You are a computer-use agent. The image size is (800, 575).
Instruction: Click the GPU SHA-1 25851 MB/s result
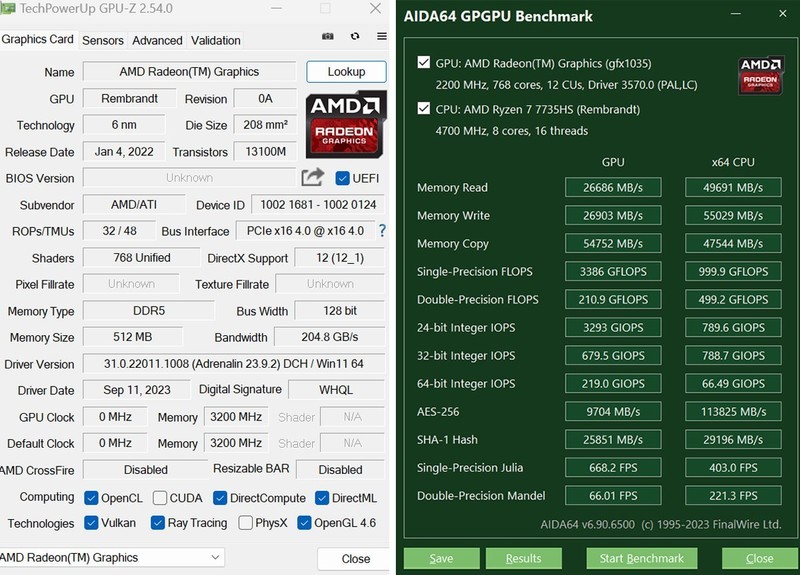click(x=613, y=440)
